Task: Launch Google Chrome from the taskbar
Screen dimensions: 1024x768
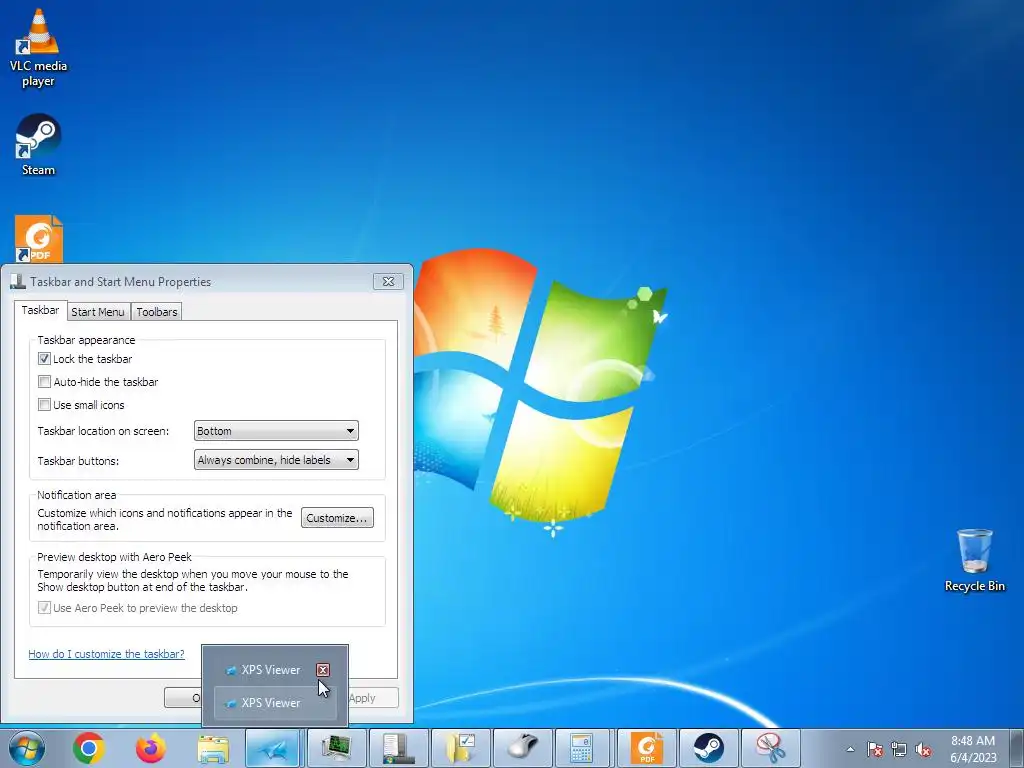Action: click(89, 748)
